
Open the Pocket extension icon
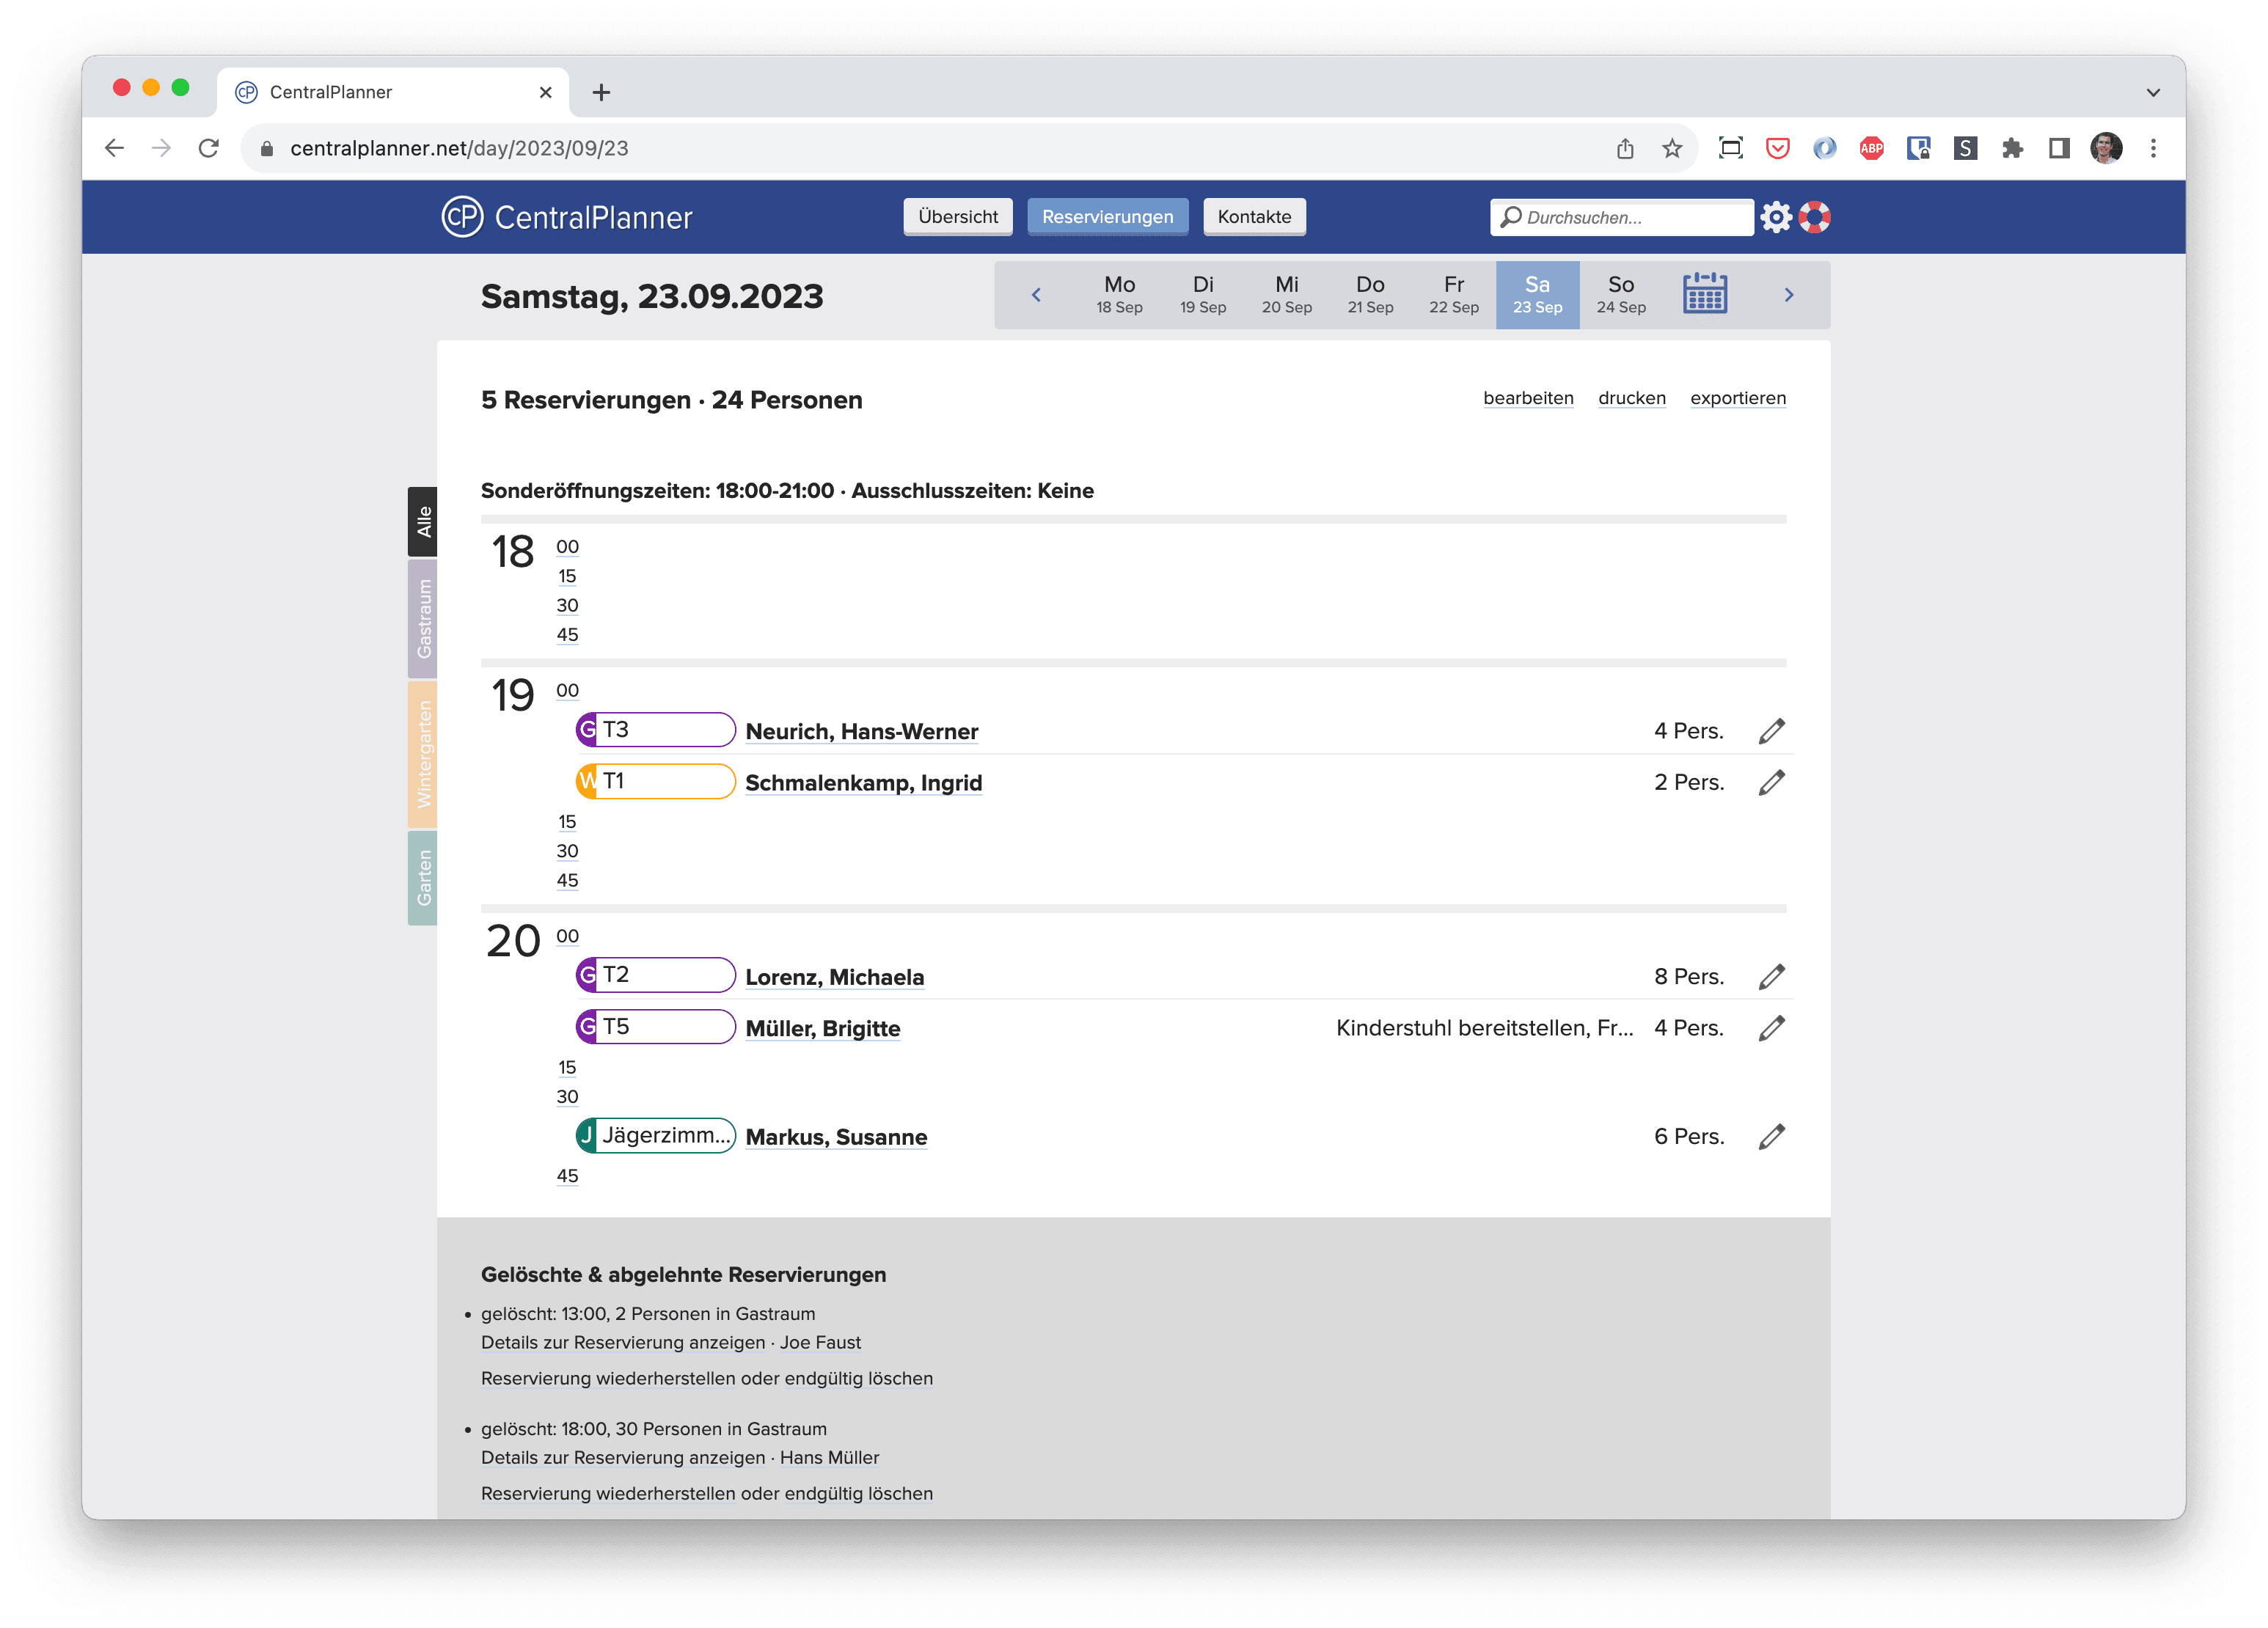[x=1777, y=148]
